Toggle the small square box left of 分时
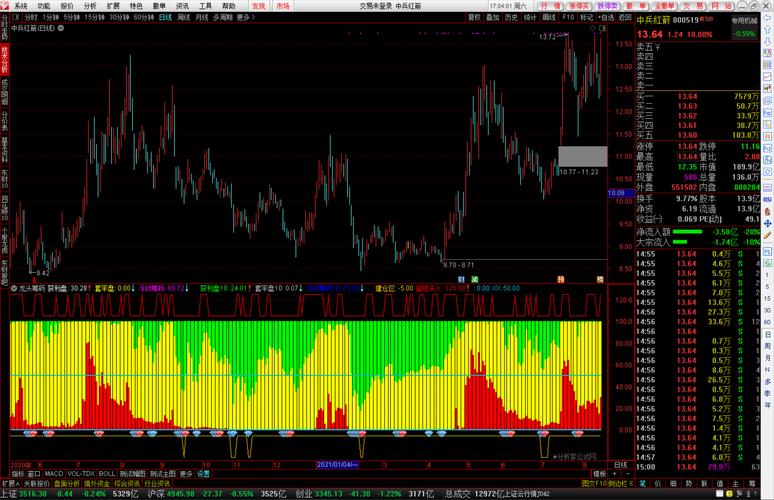 coord(15,17)
